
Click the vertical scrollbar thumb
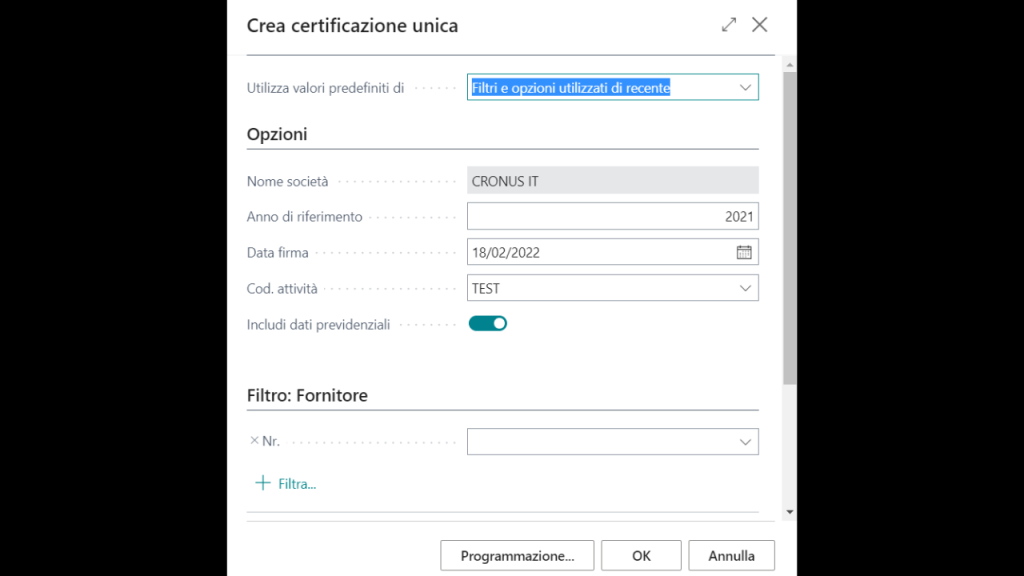pyautogui.click(x=790, y=228)
